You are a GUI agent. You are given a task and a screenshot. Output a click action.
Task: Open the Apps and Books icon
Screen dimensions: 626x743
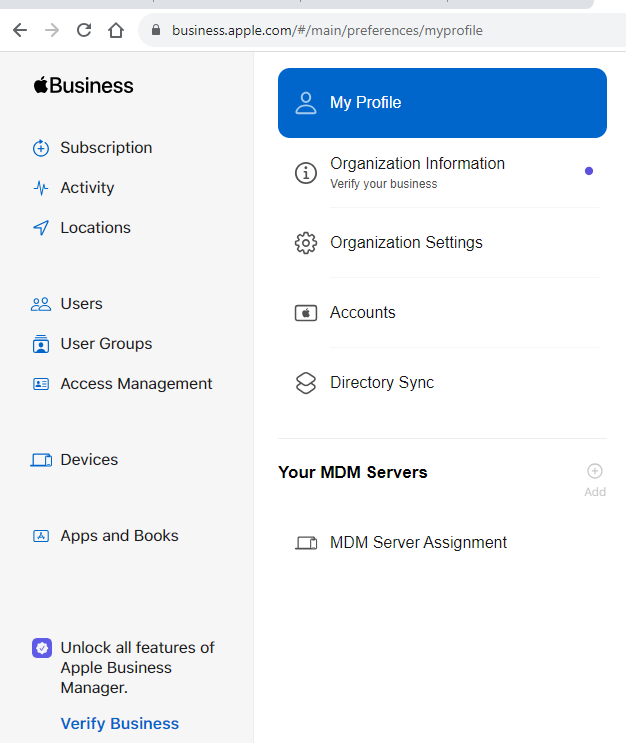41,536
